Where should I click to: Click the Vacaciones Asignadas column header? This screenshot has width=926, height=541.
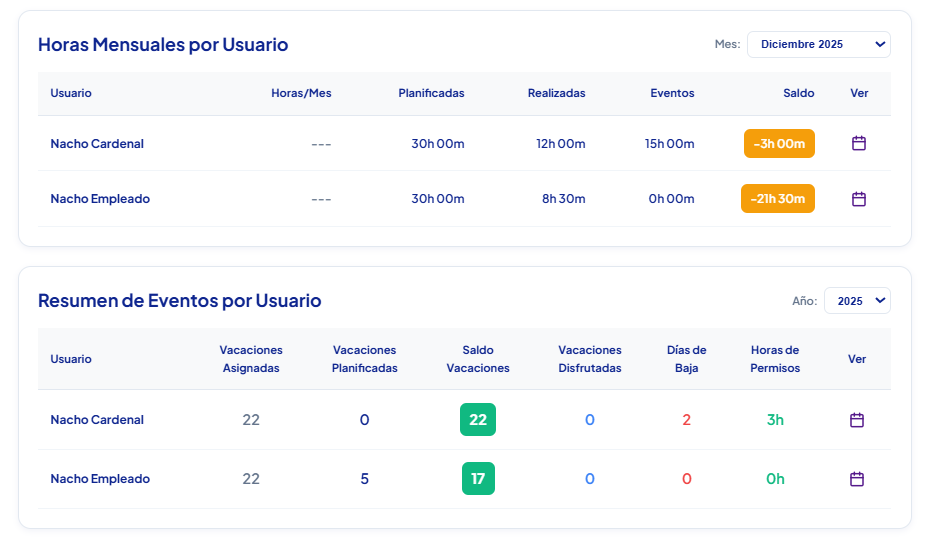251,359
